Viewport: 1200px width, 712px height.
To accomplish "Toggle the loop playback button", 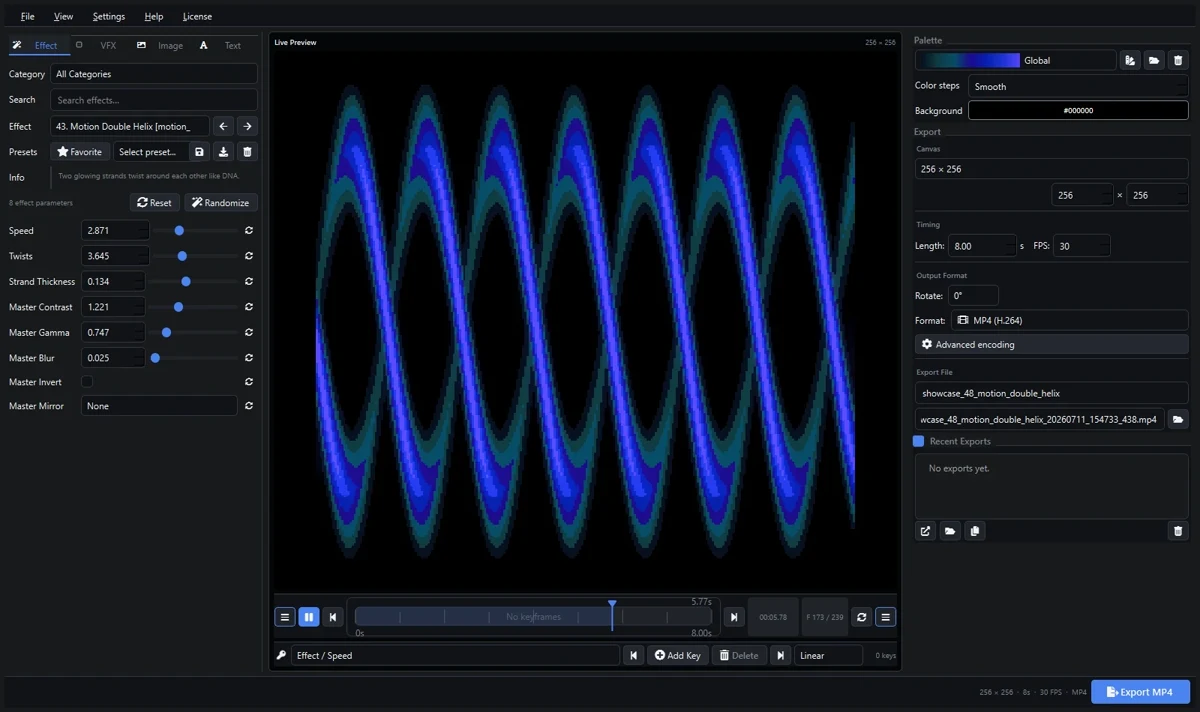I will [x=862, y=617].
